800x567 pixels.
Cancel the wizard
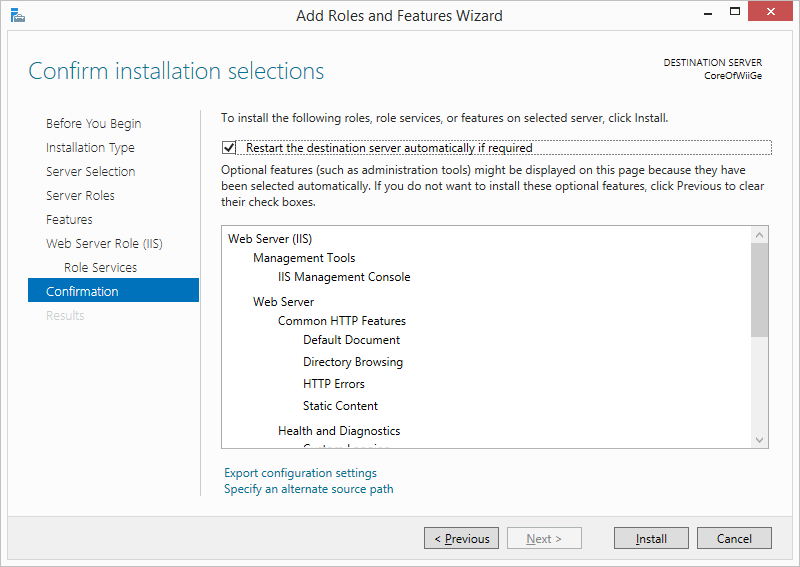coord(734,538)
